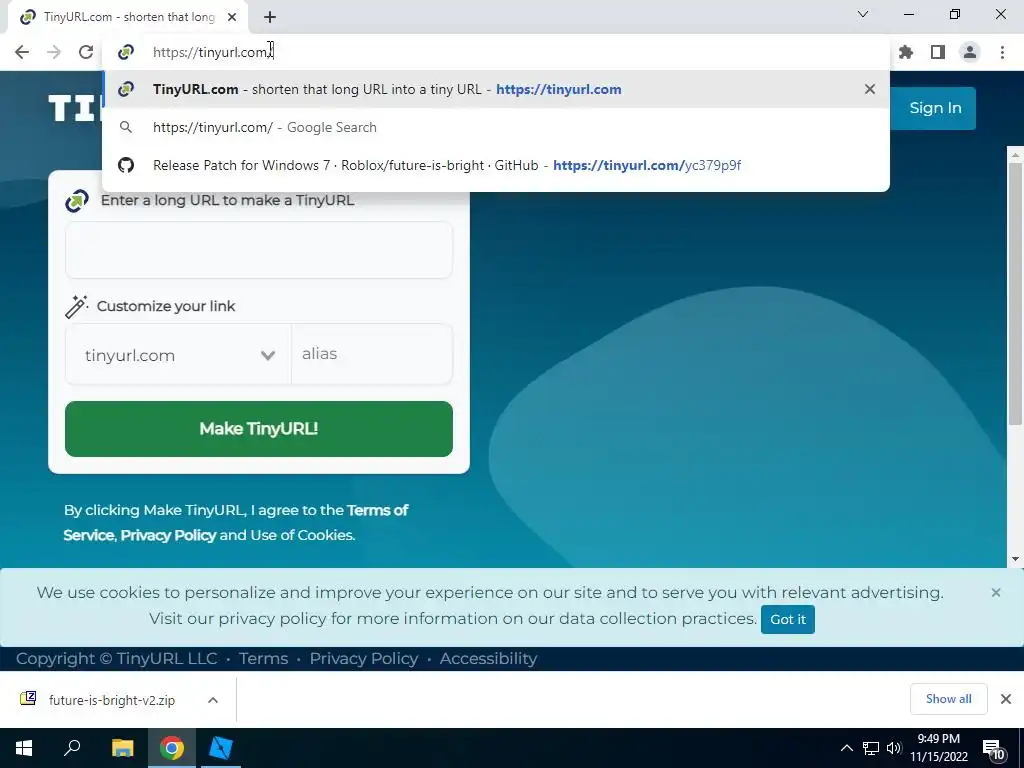Viewport: 1024px width, 768px height.
Task: Click the link icon beside Enter a long URL
Action: tap(77, 200)
